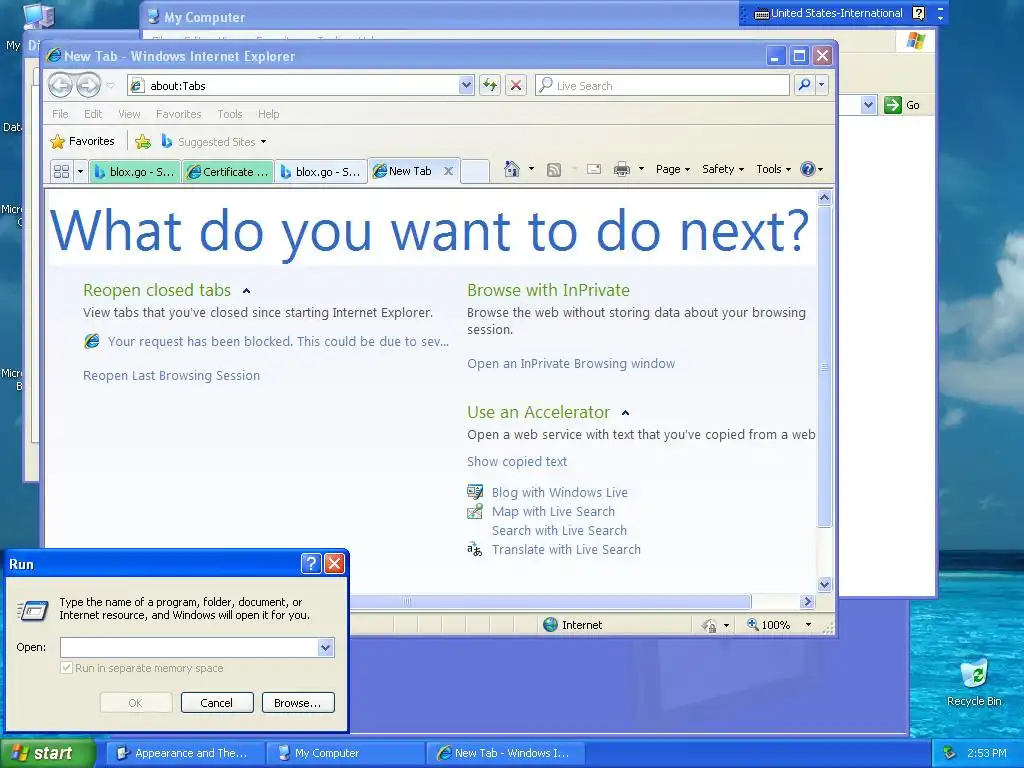Collapse the Use an Accelerator section
This screenshot has width=1024, height=768.
pos(625,413)
